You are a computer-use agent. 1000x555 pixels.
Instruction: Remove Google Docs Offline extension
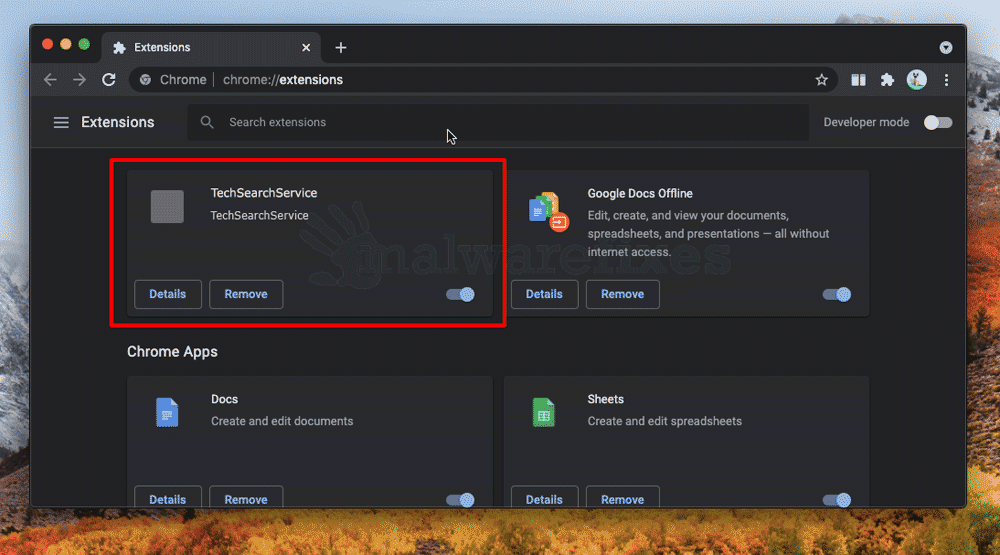(x=622, y=294)
